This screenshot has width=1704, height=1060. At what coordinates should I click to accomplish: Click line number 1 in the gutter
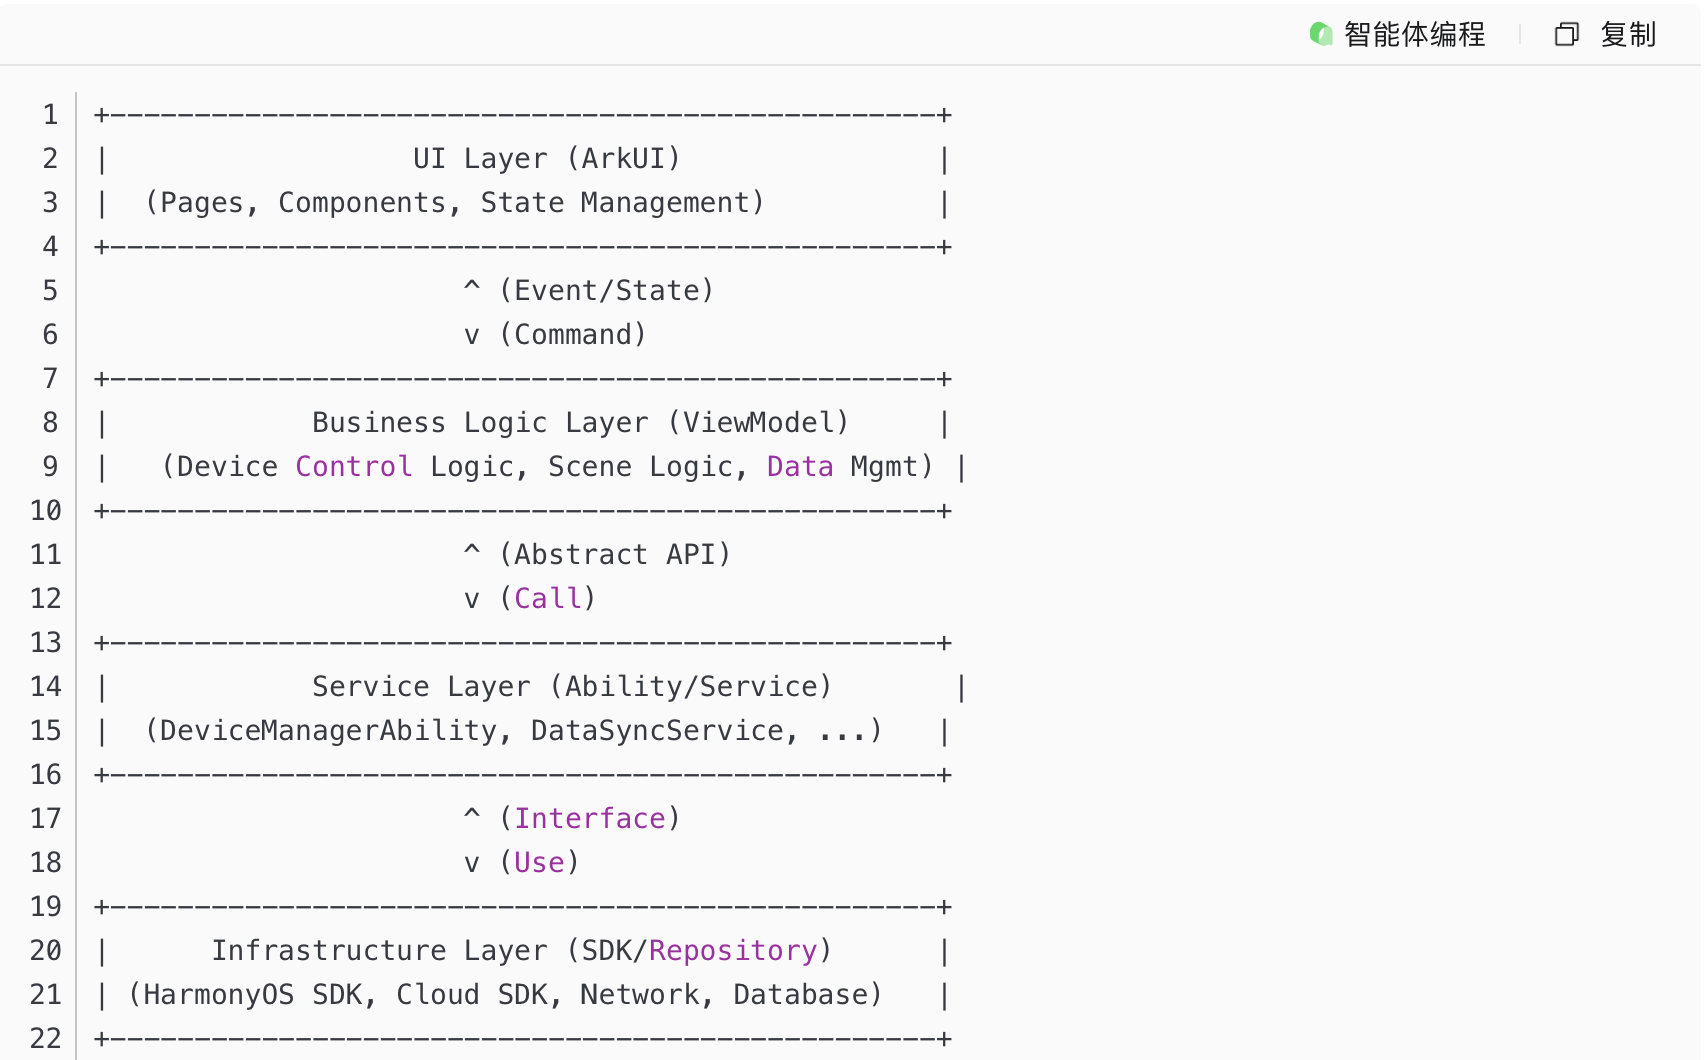[x=50, y=115]
